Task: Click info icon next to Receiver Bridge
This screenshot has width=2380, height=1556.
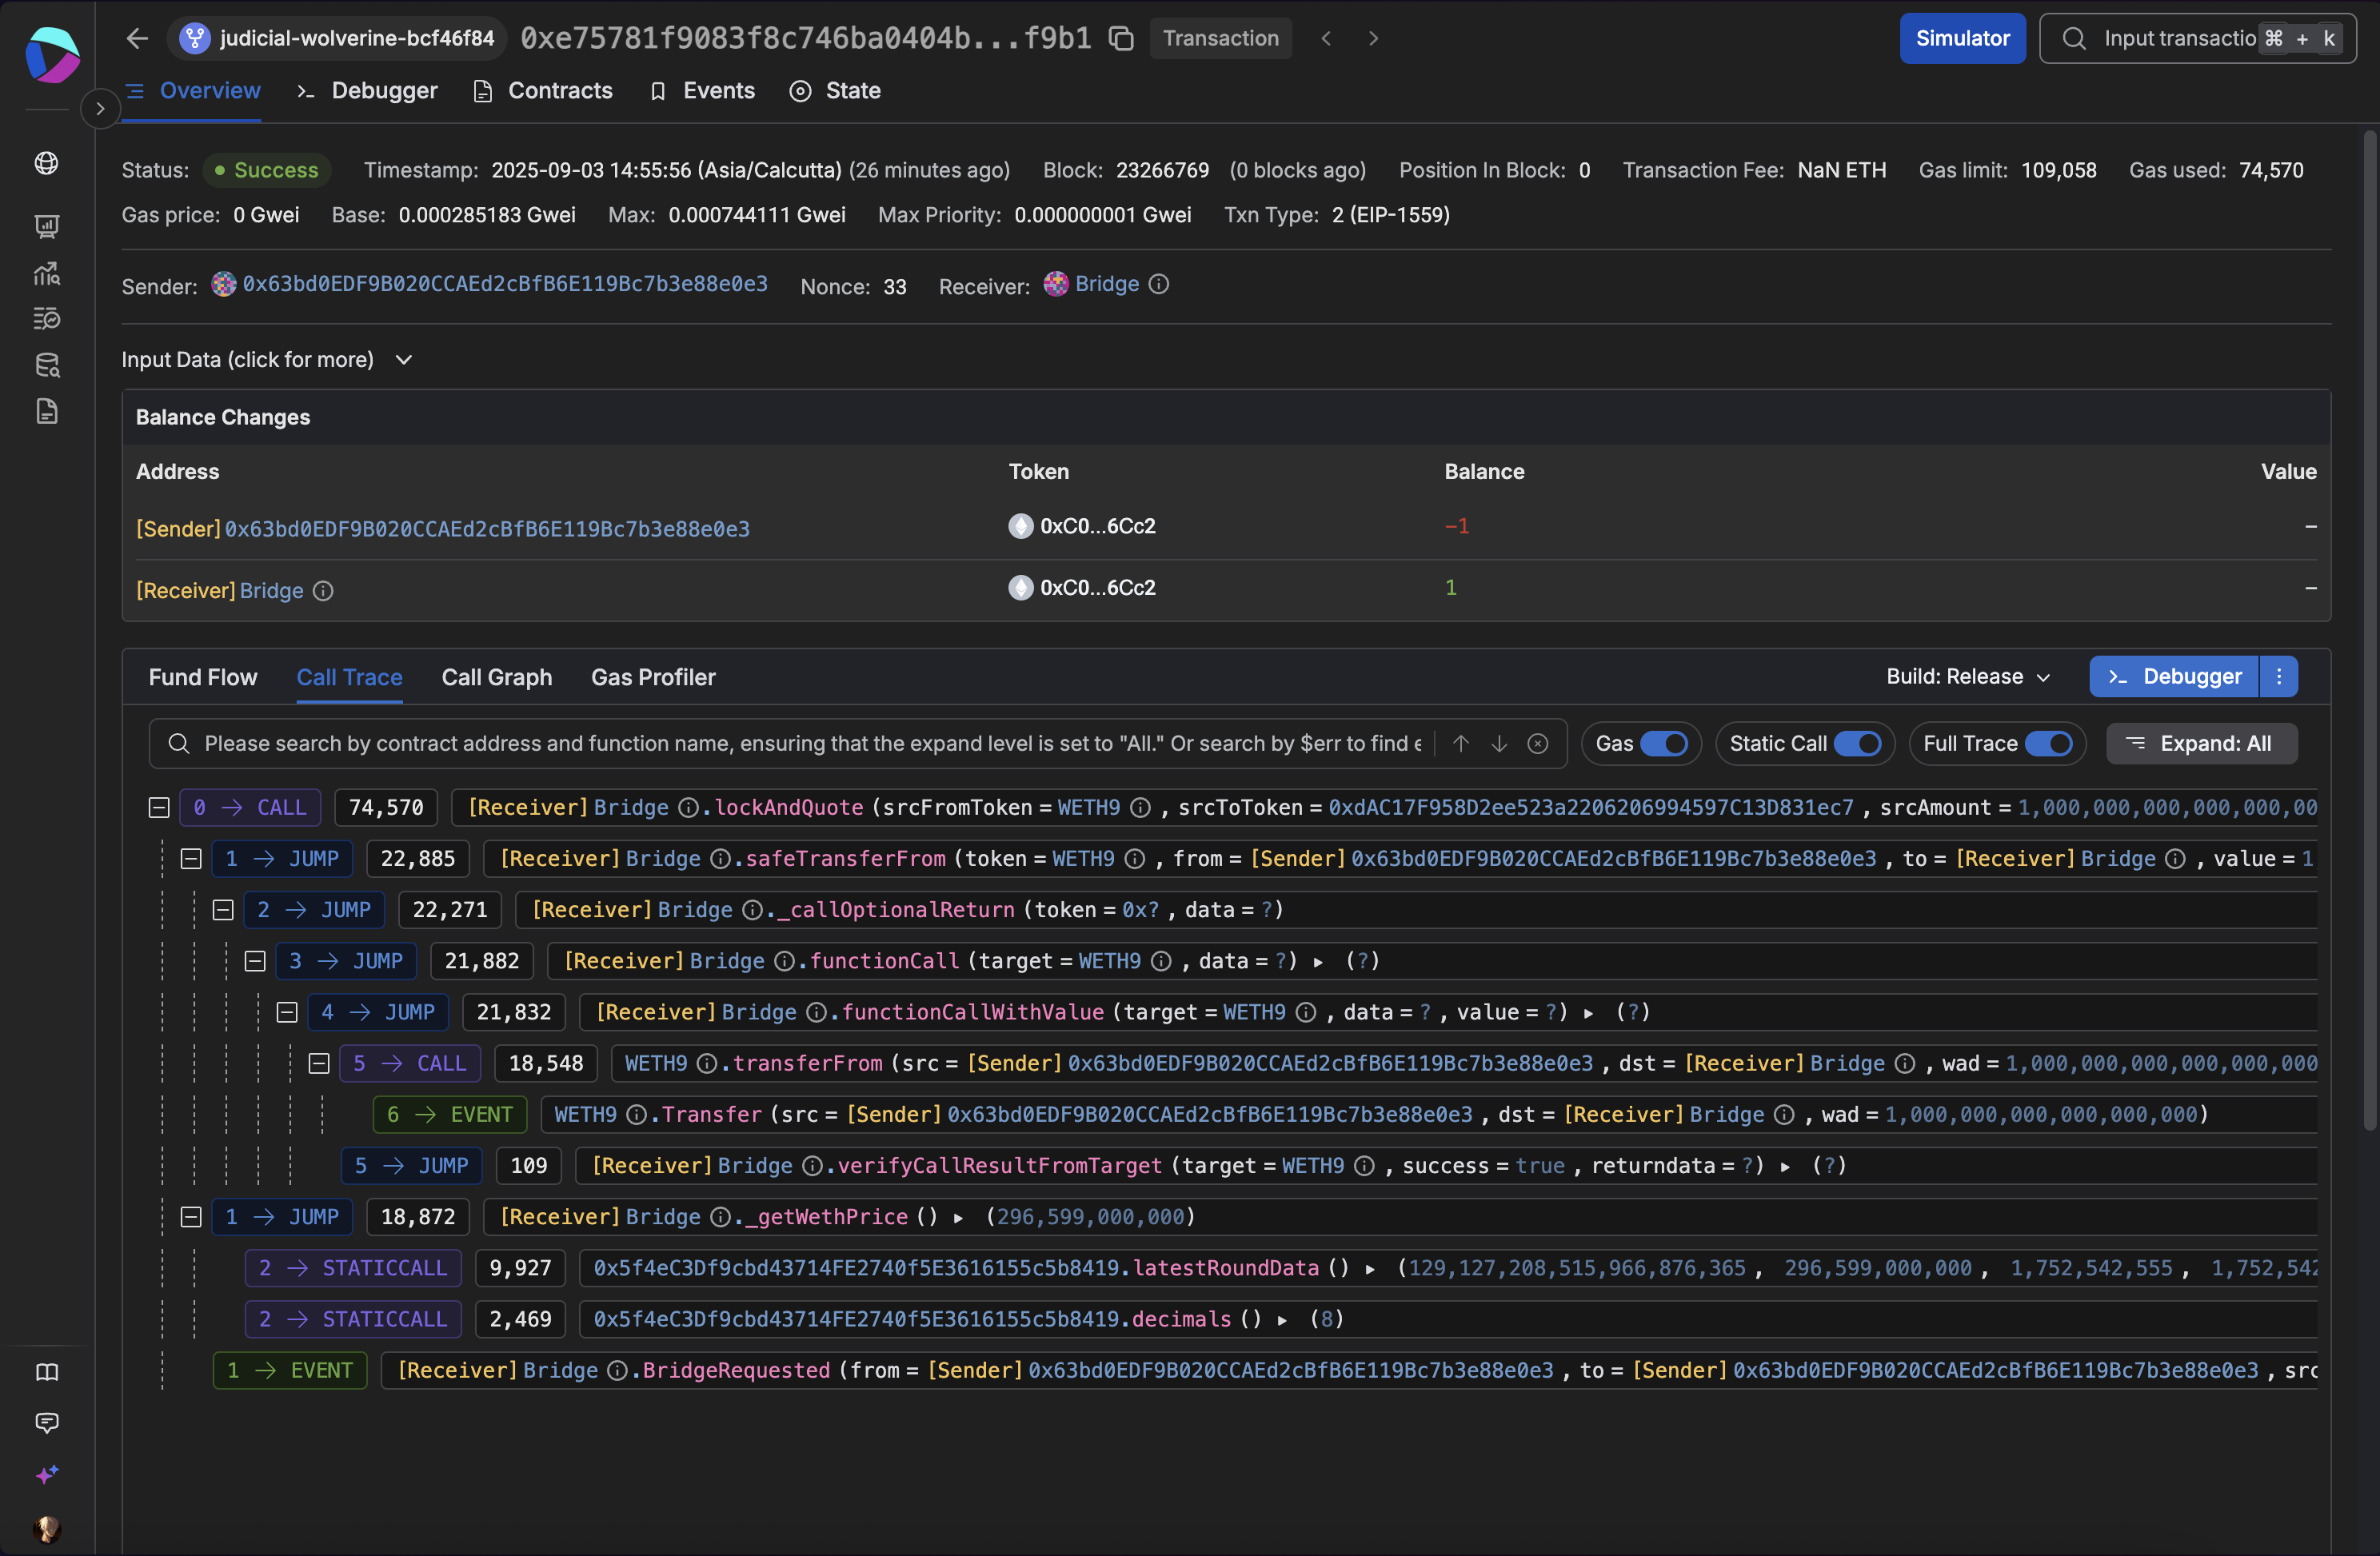Action: click(x=1158, y=284)
